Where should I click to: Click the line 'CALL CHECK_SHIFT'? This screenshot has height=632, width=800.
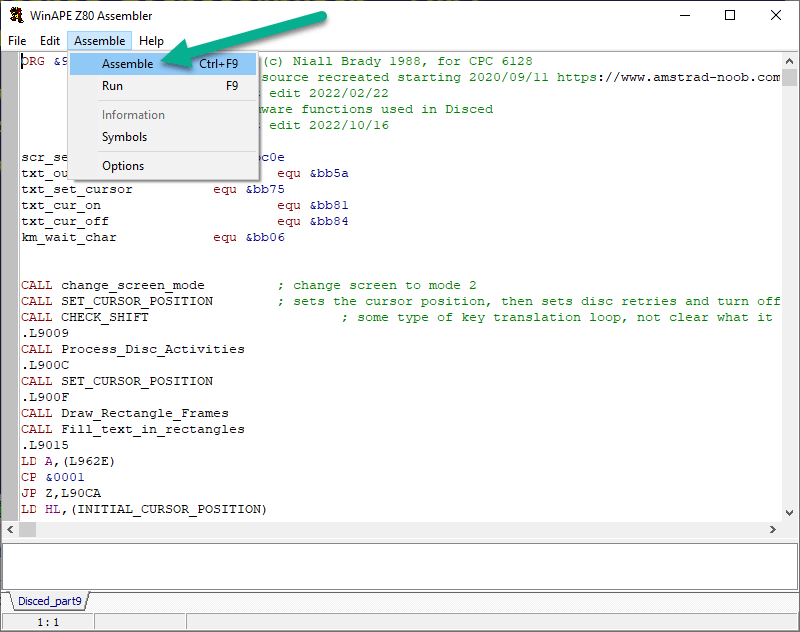click(85, 317)
